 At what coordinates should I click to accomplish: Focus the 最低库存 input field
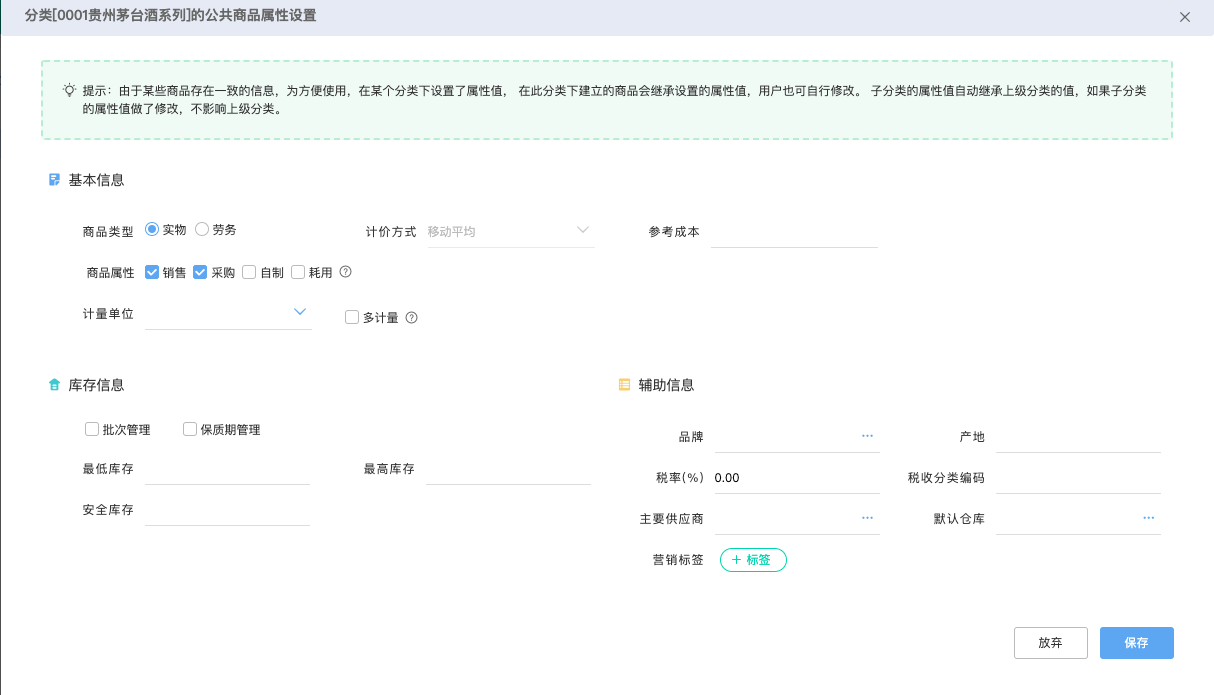point(228,469)
